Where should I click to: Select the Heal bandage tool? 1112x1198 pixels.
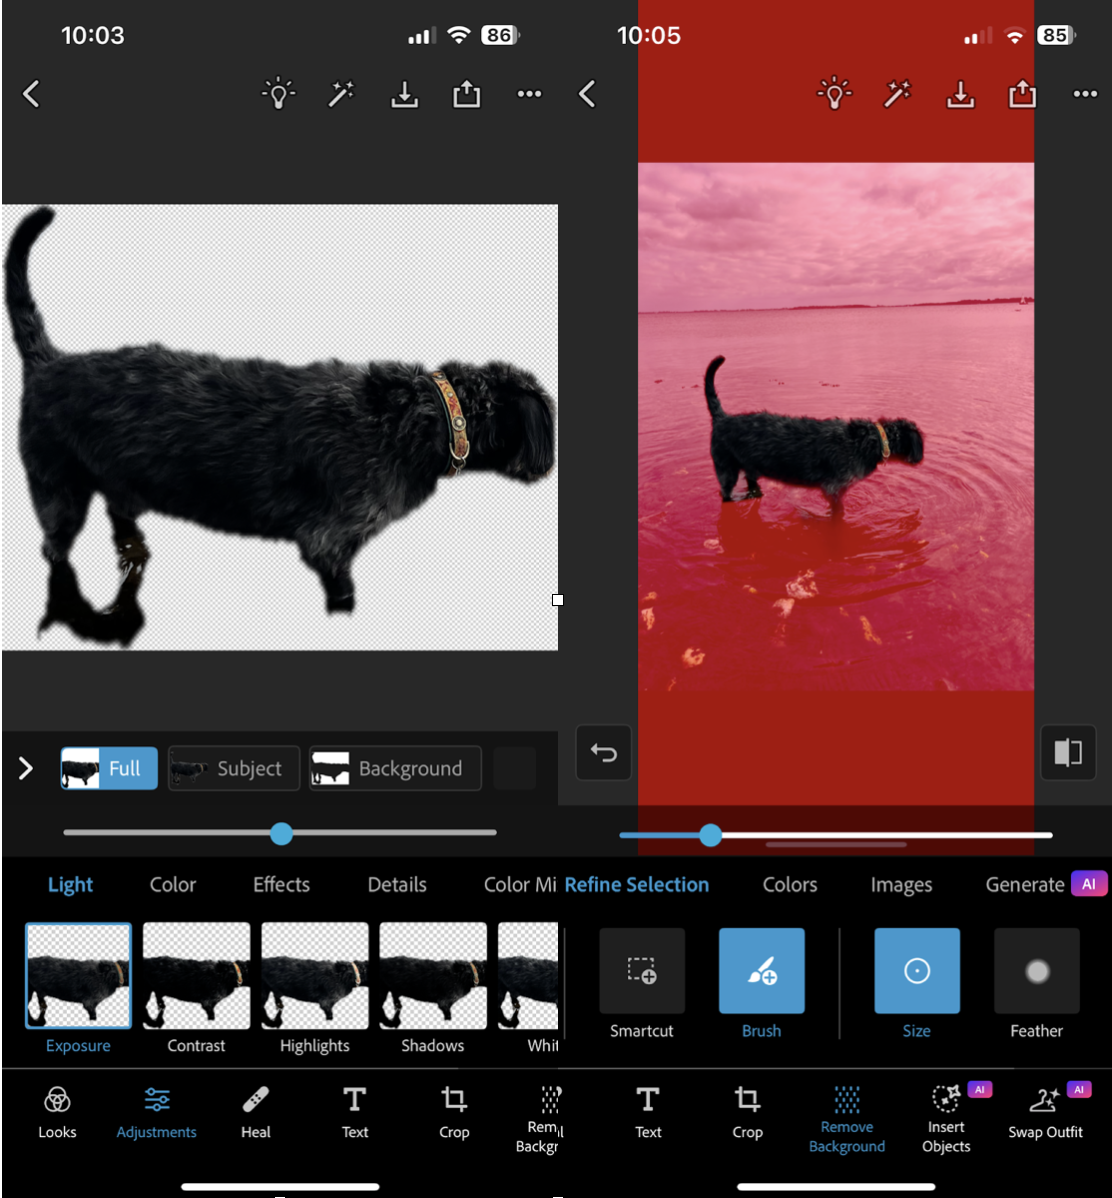coord(256,1111)
